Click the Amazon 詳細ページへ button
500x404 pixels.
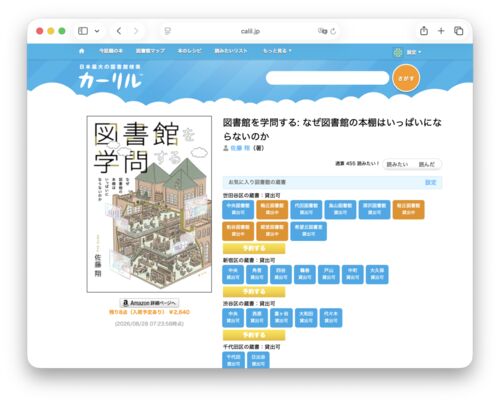tap(149, 303)
